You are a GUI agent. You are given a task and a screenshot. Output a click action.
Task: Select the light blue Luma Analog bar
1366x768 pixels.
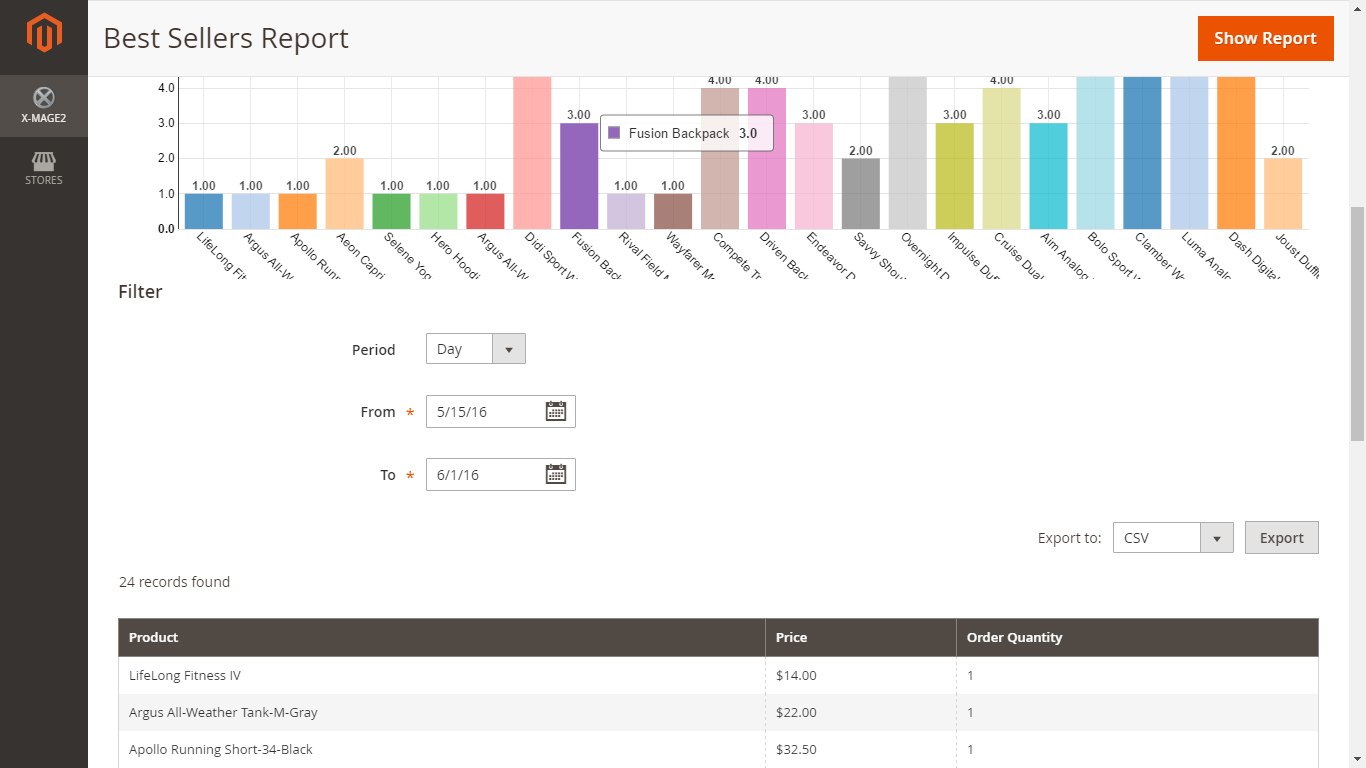(1189, 153)
